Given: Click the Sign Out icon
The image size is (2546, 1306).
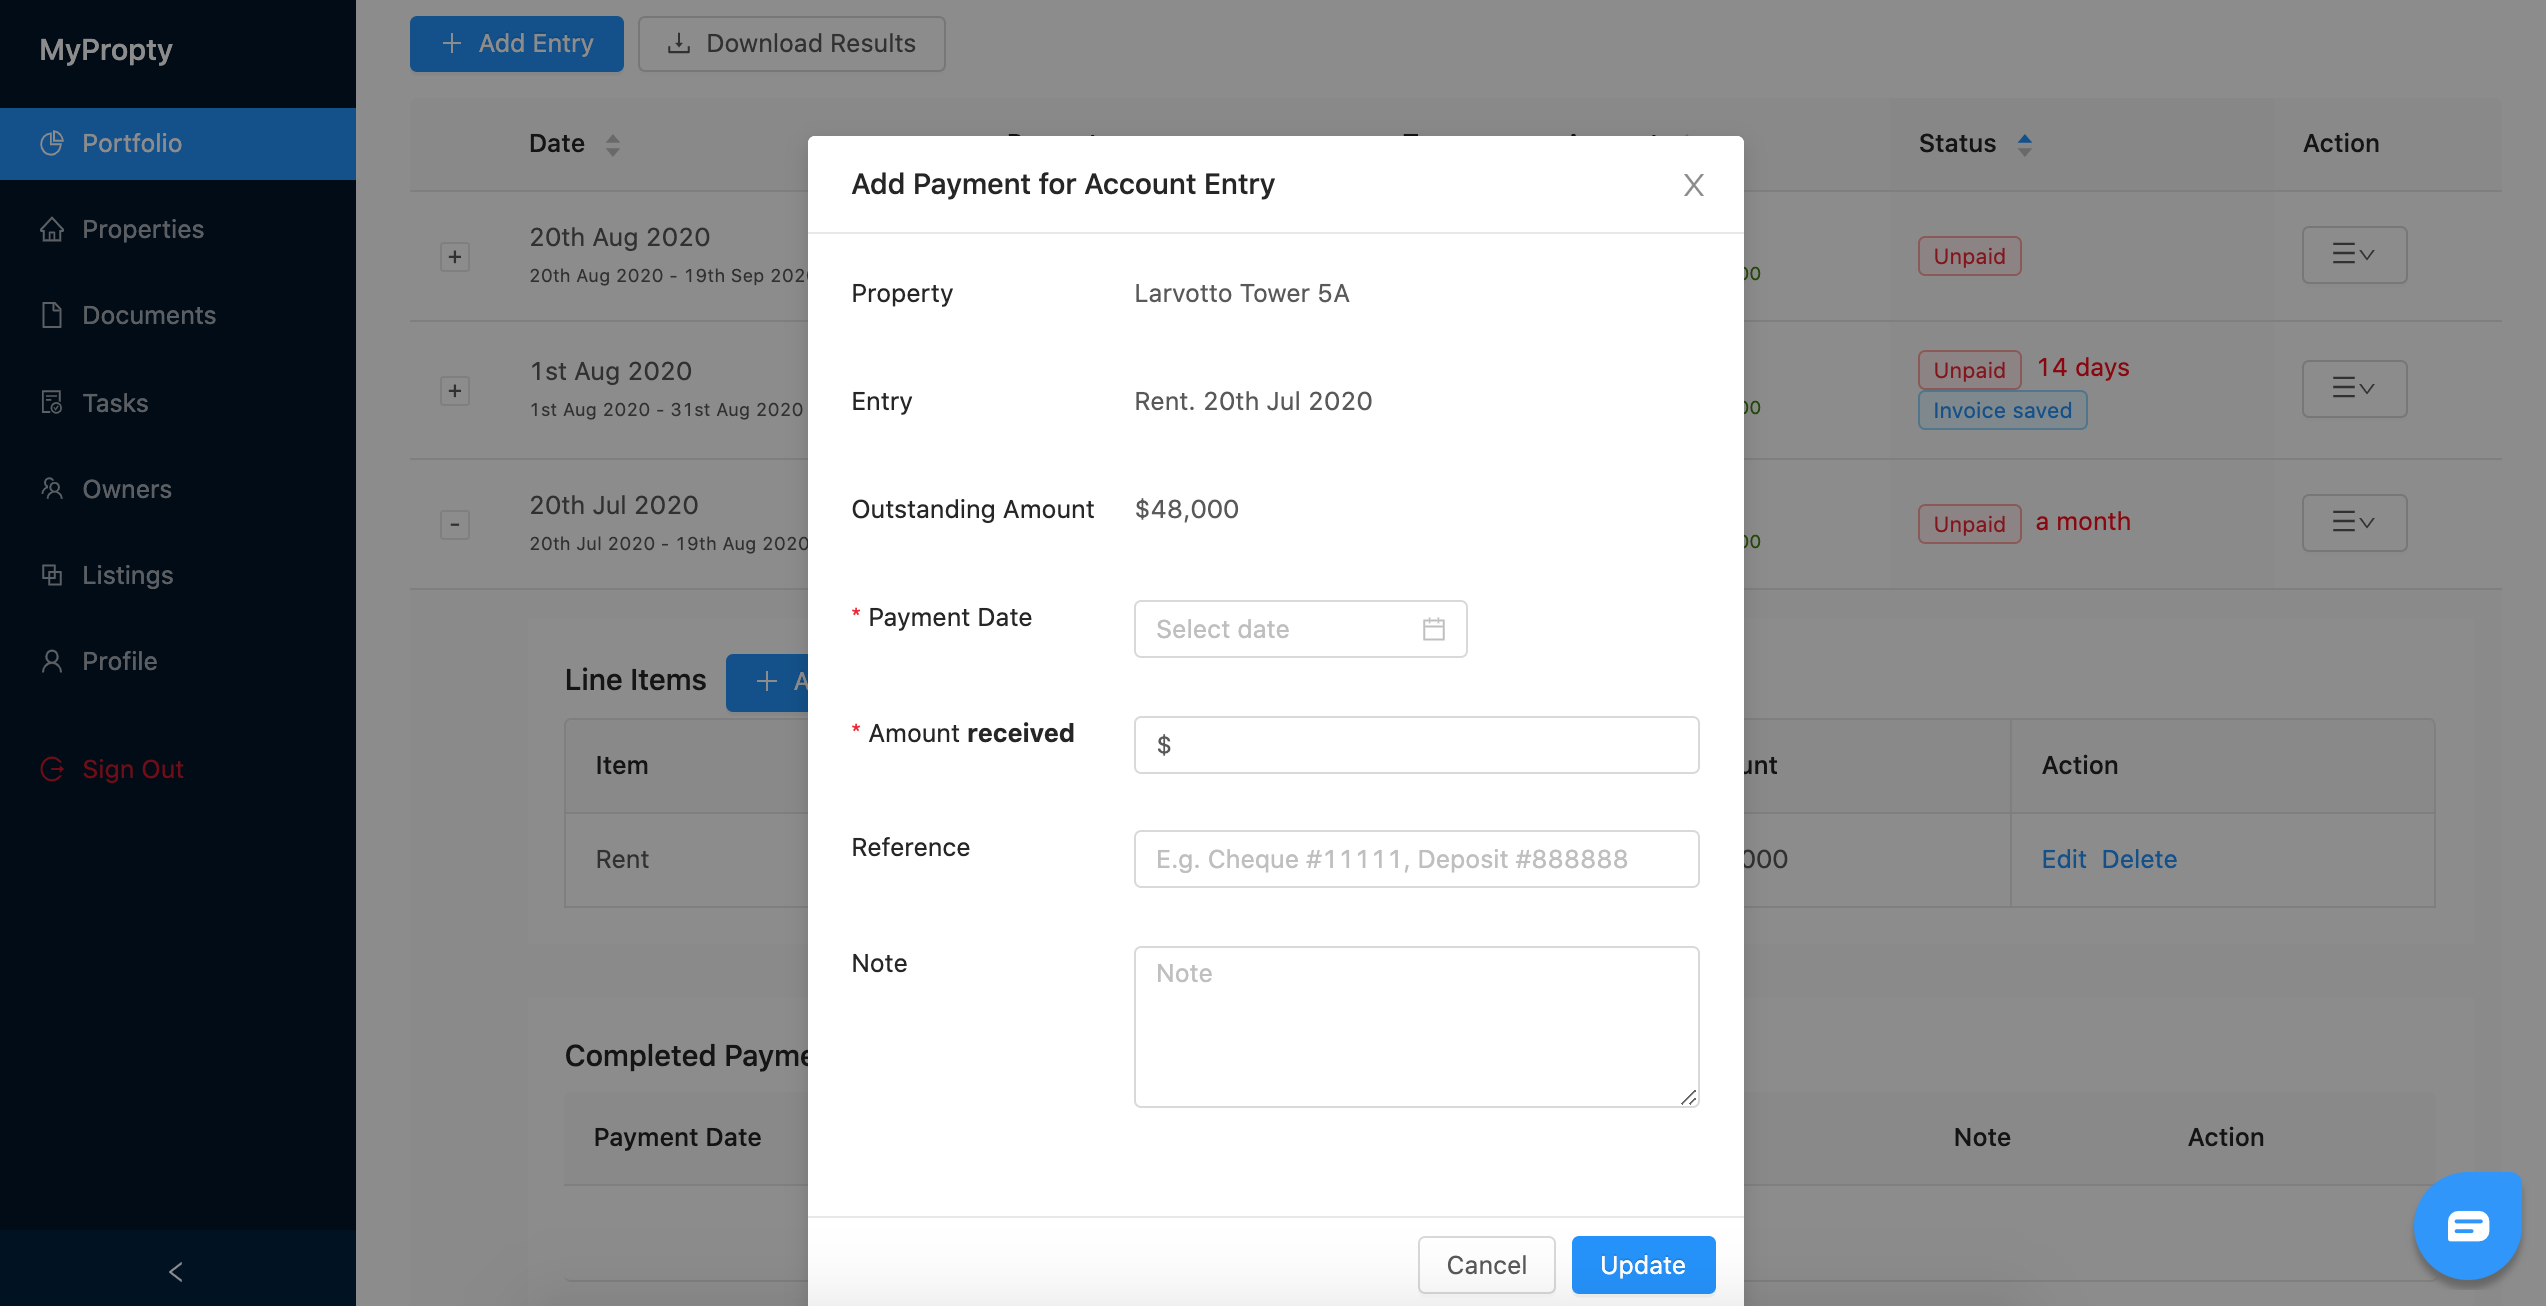Looking at the screenshot, I should click(x=52, y=769).
